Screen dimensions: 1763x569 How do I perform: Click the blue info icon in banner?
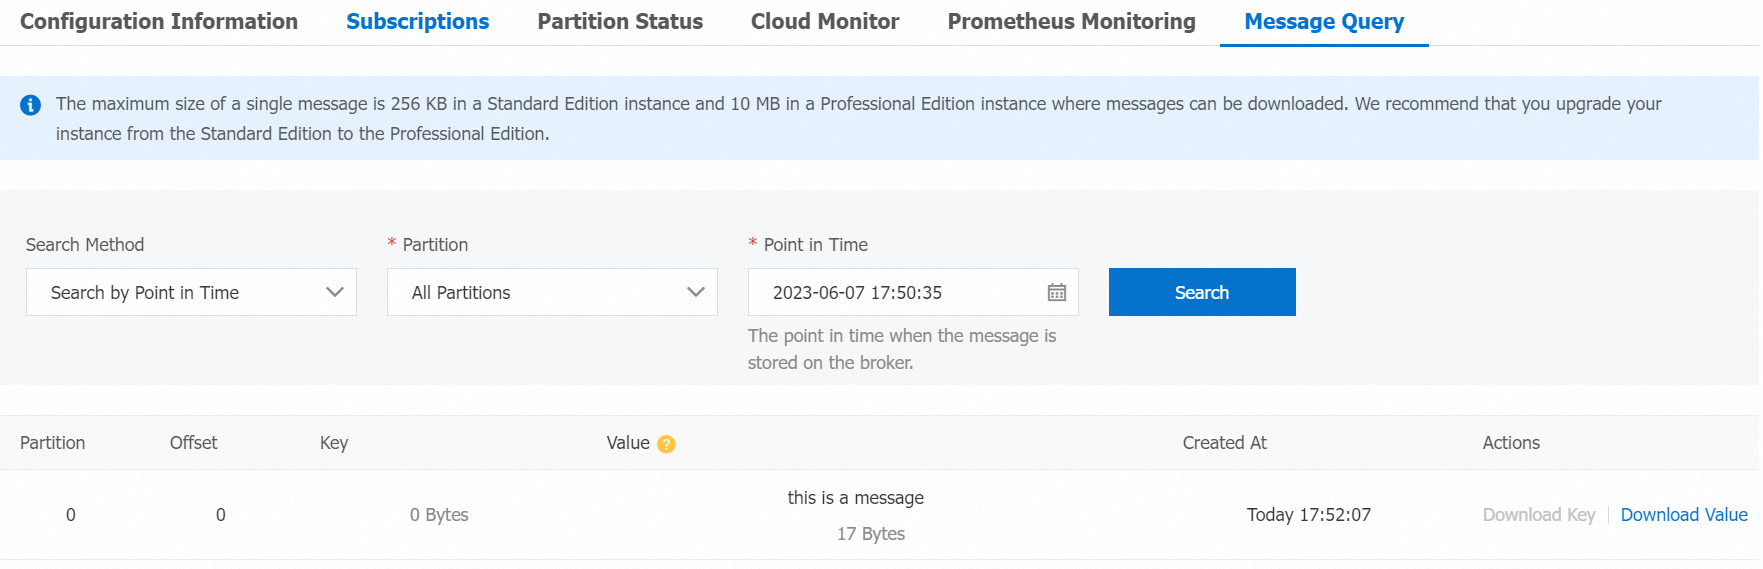point(31,105)
